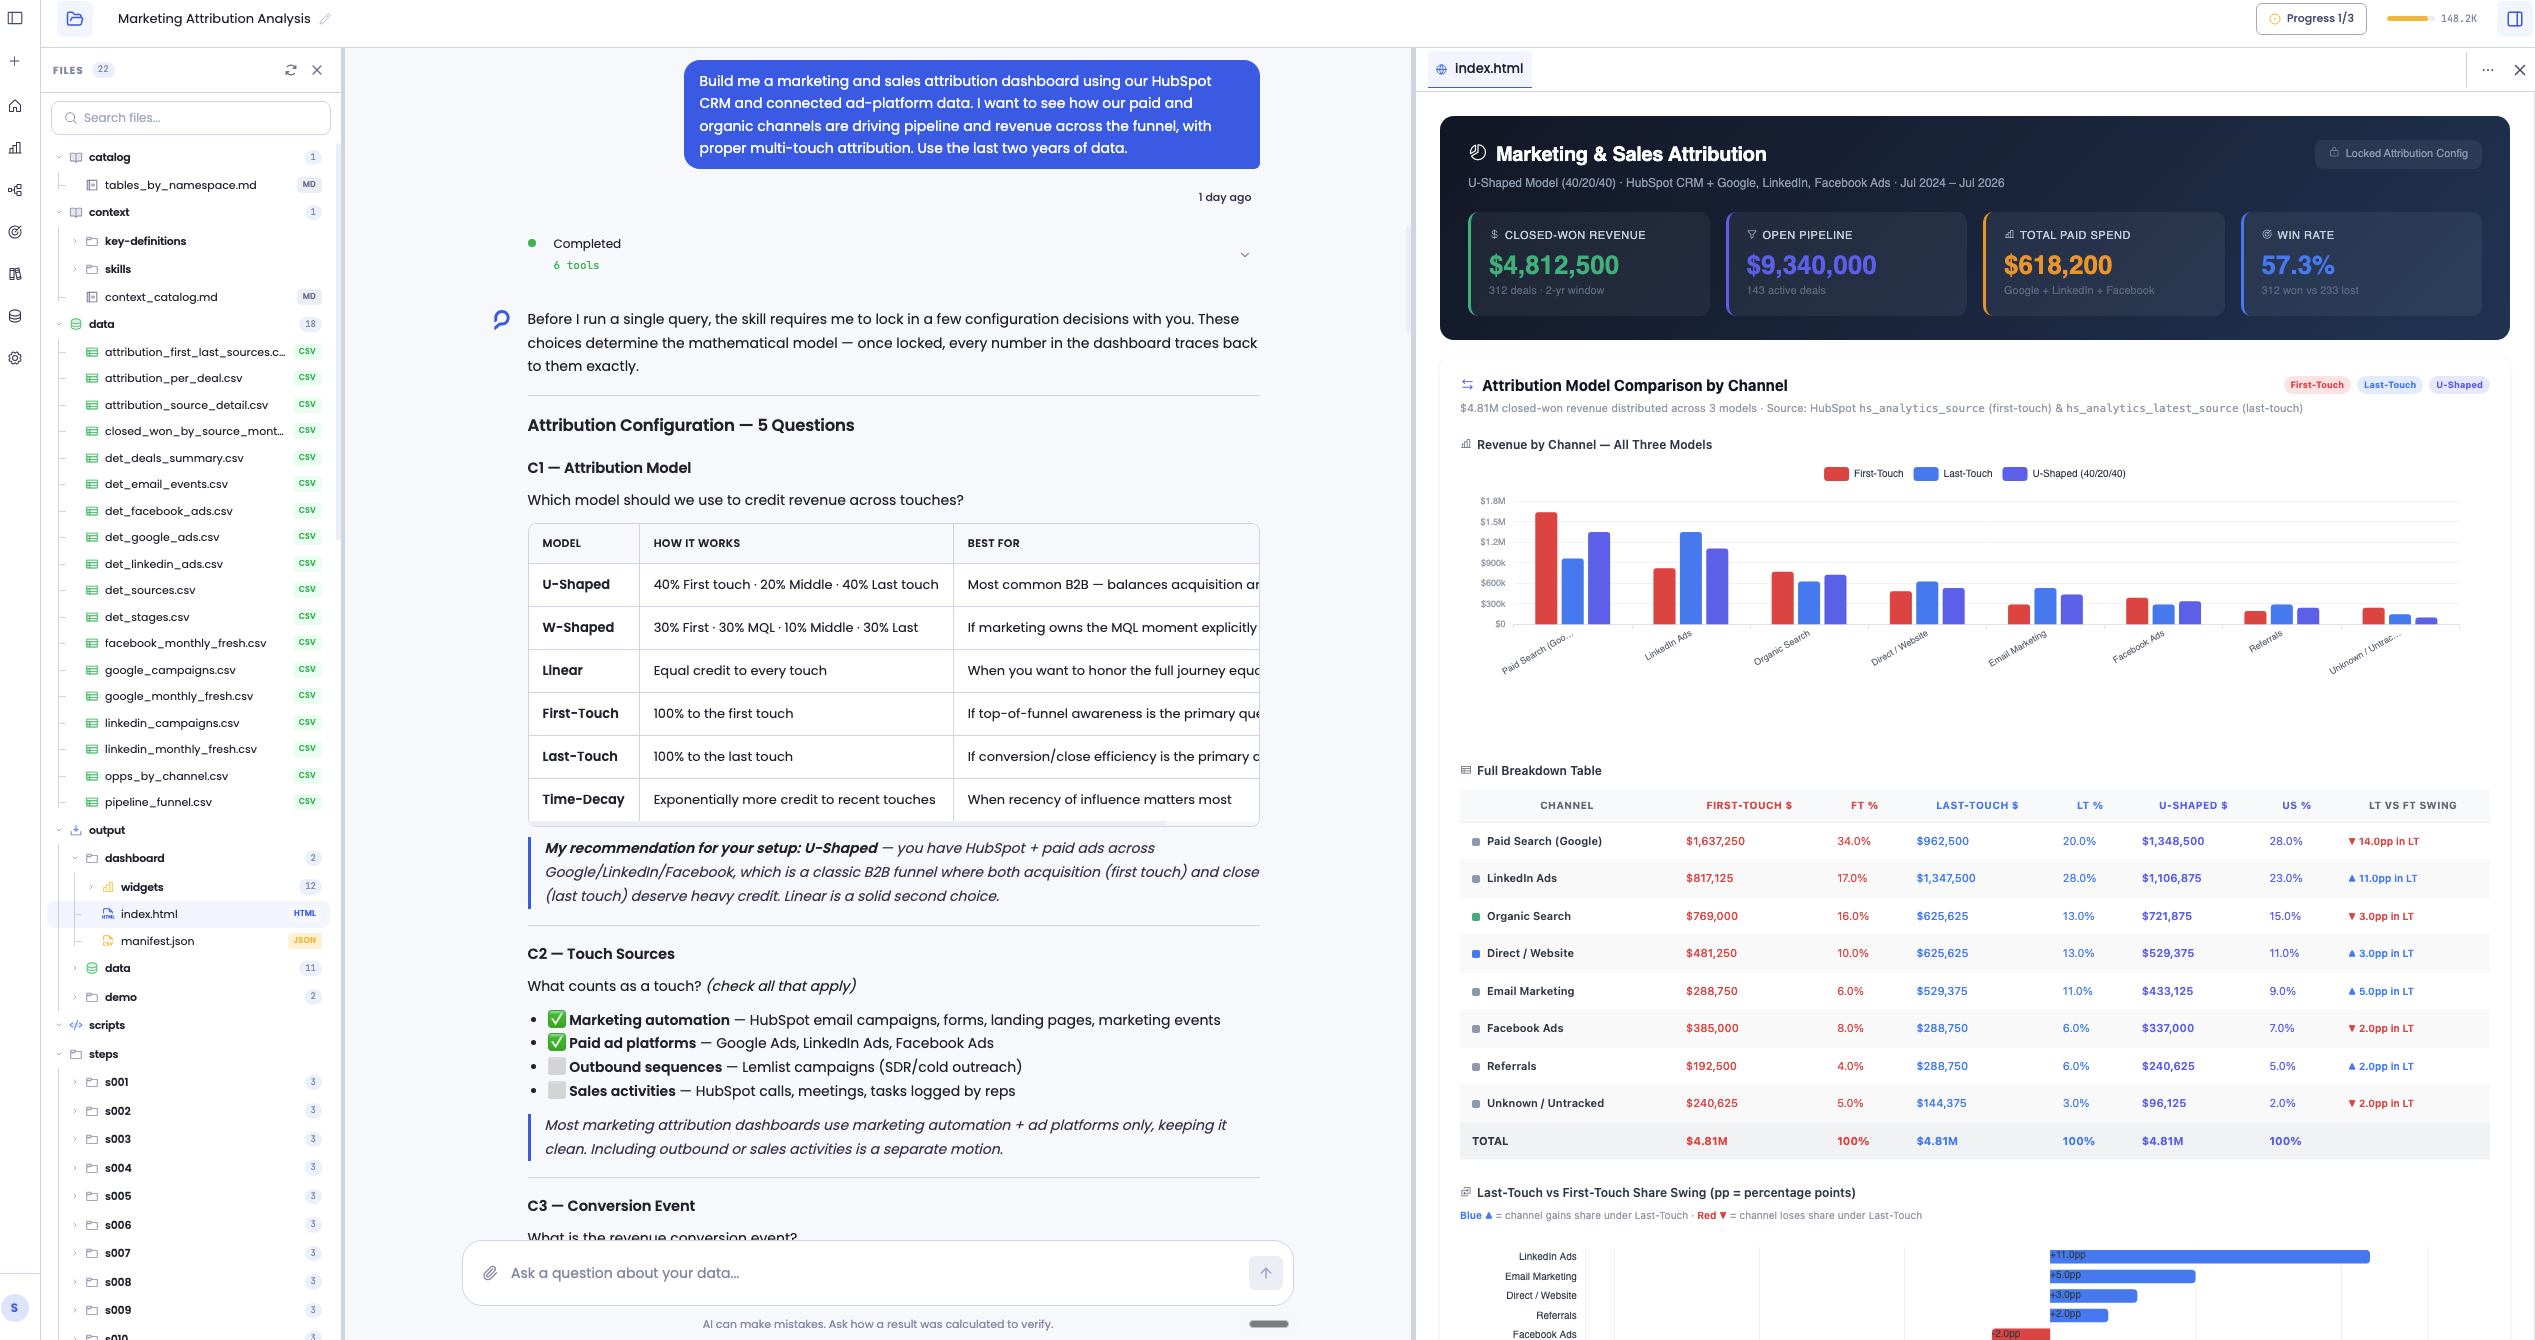Click the Locked Attribution Config badge
2535x1340 pixels.
(2398, 153)
